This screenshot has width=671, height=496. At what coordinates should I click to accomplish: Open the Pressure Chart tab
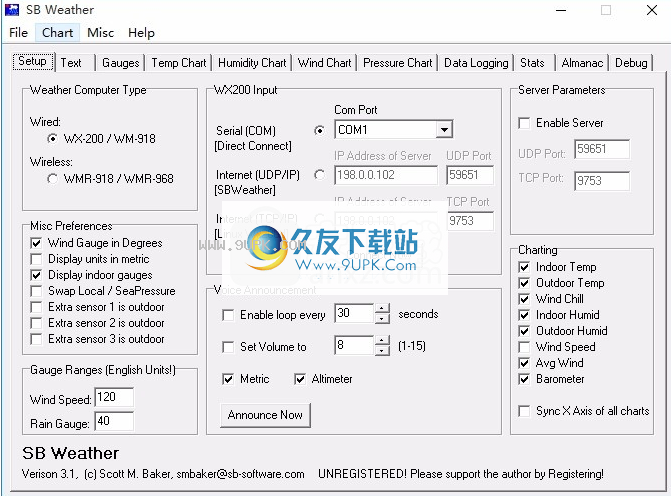(398, 63)
